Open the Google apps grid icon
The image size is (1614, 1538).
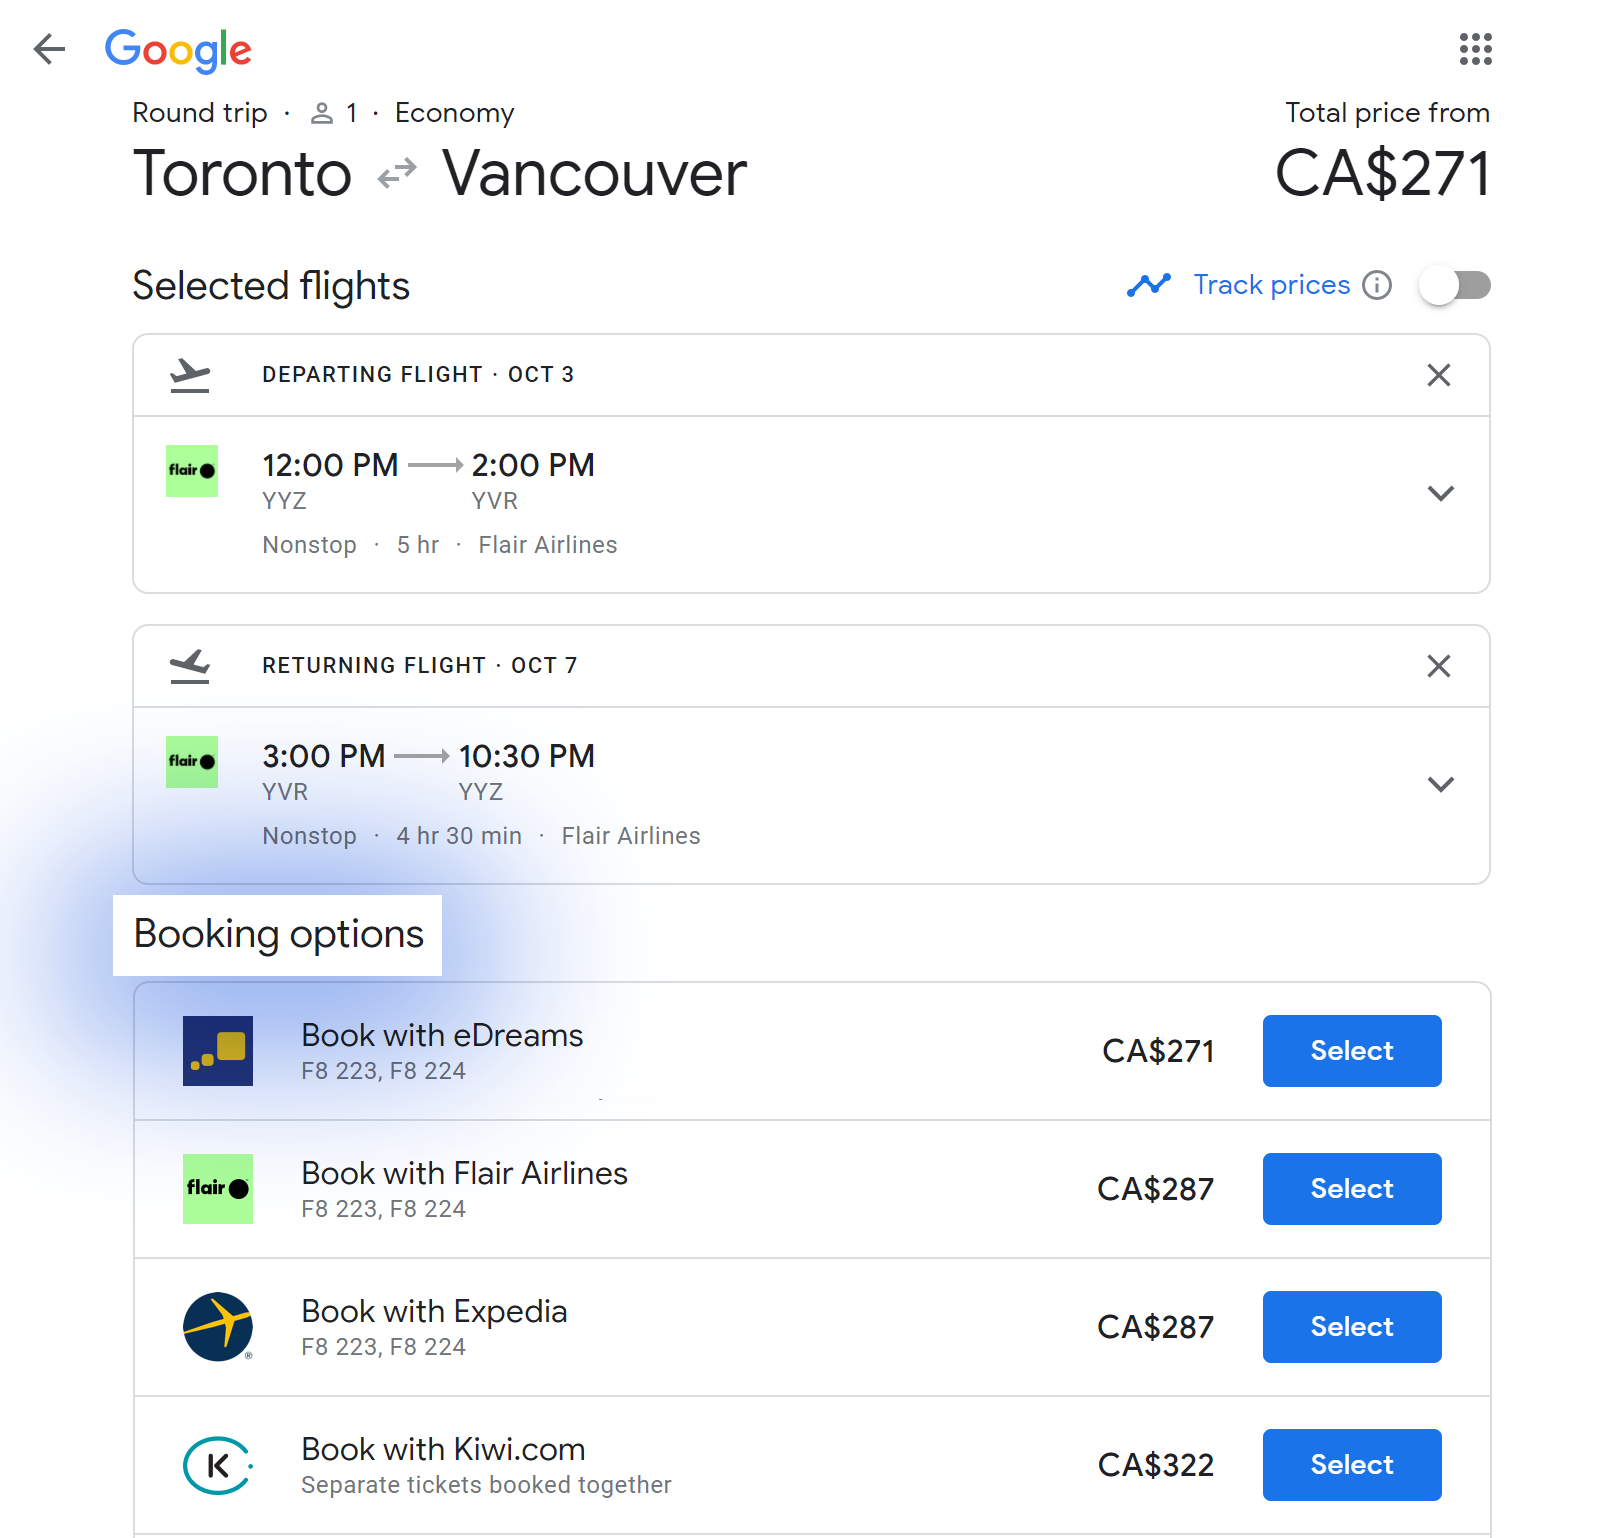click(1475, 48)
